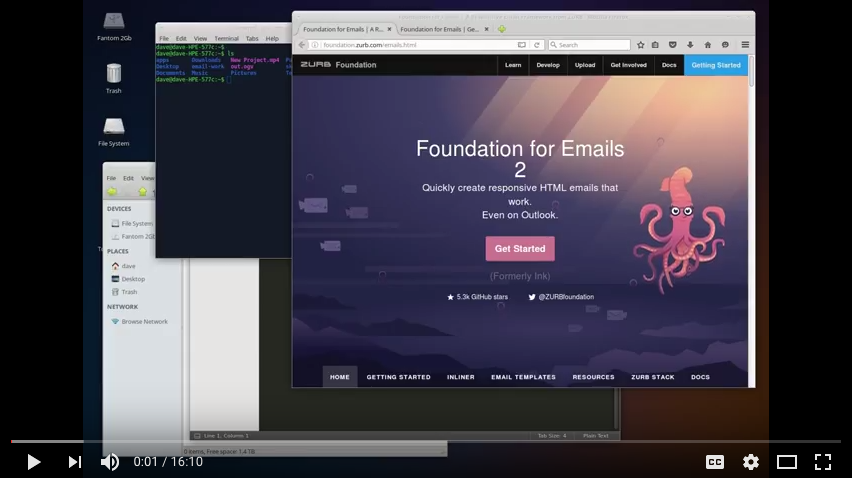Reload the Firefox page
Image resolution: width=852 pixels, height=478 pixels.
coord(536,45)
